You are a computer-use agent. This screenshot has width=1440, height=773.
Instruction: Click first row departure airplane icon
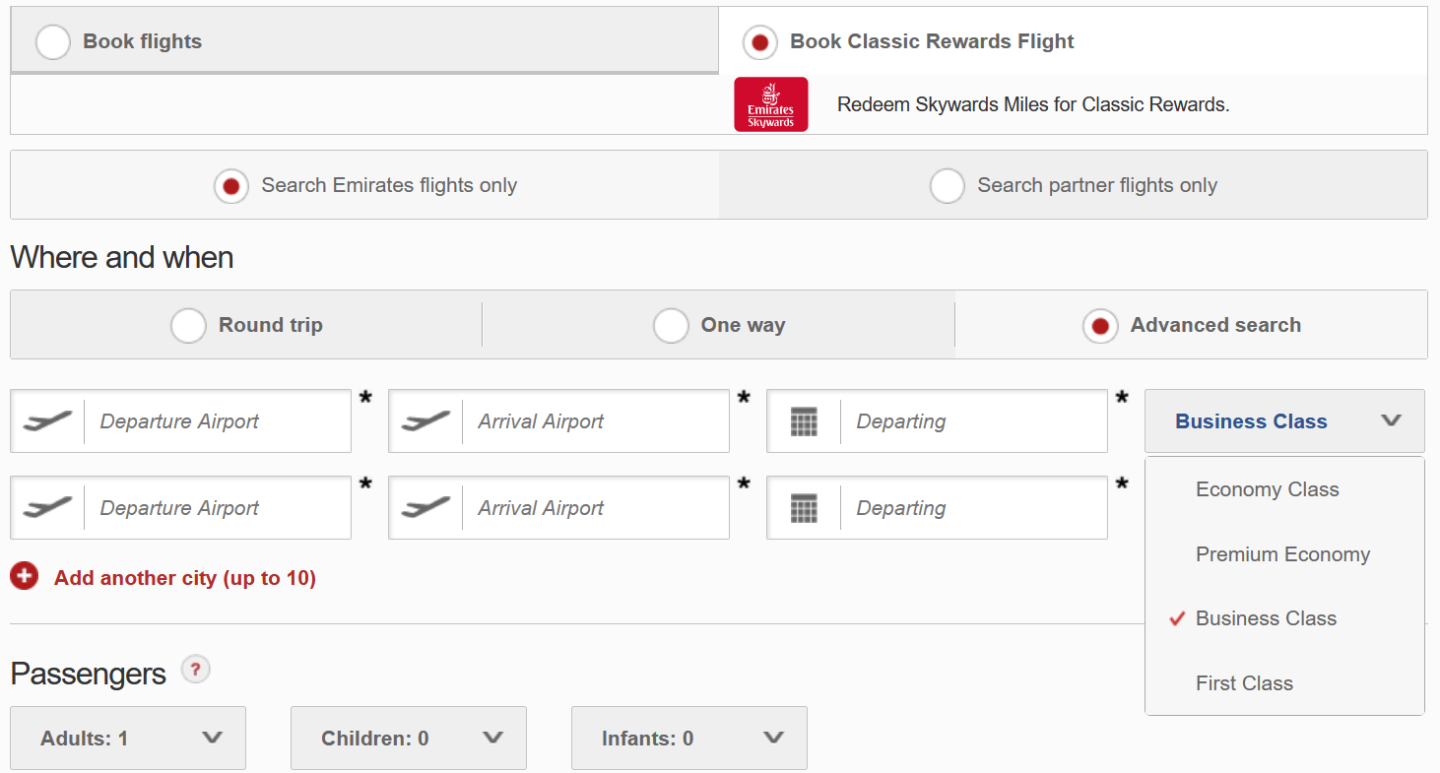click(x=47, y=421)
